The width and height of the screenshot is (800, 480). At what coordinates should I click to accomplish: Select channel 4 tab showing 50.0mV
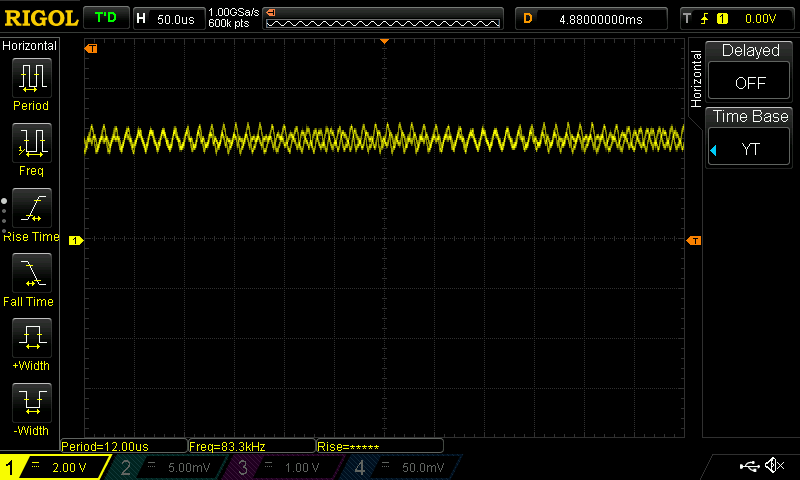click(x=399, y=467)
